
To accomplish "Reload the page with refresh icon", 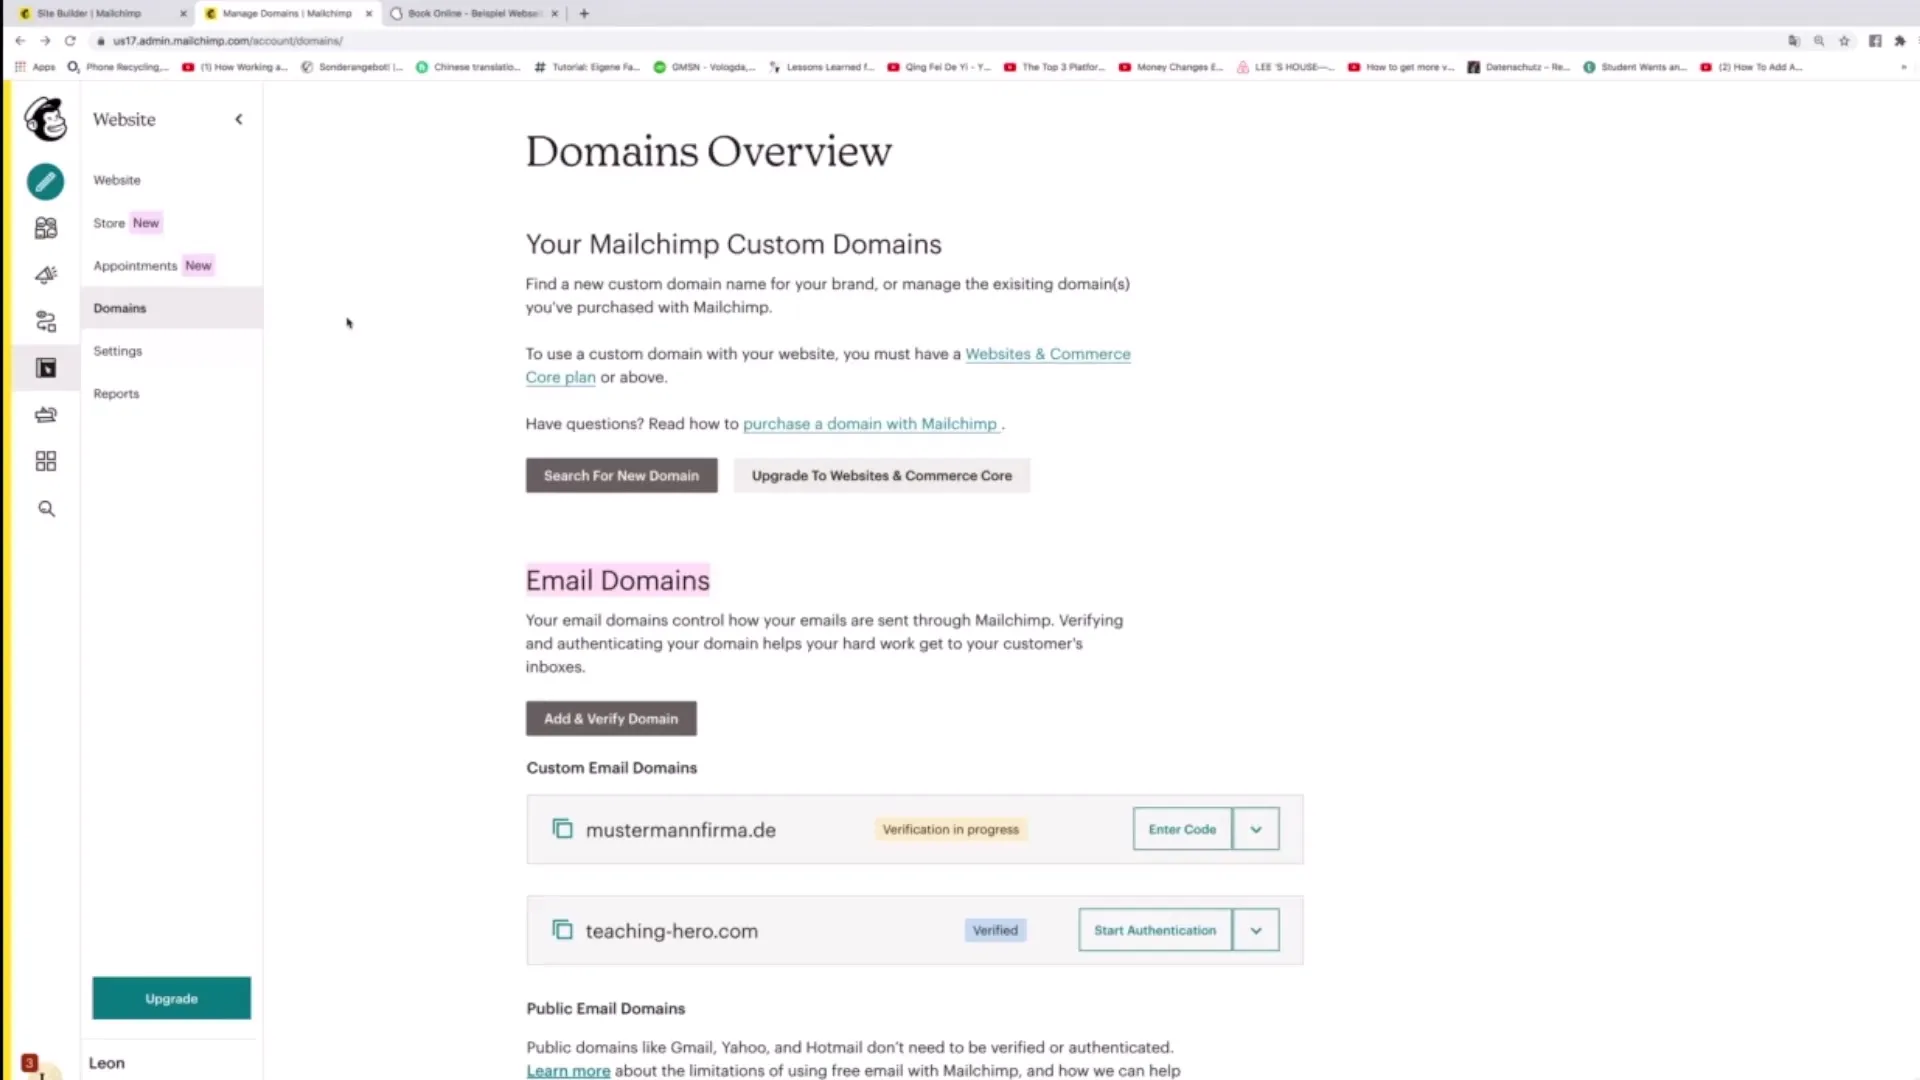I will 70,41.
